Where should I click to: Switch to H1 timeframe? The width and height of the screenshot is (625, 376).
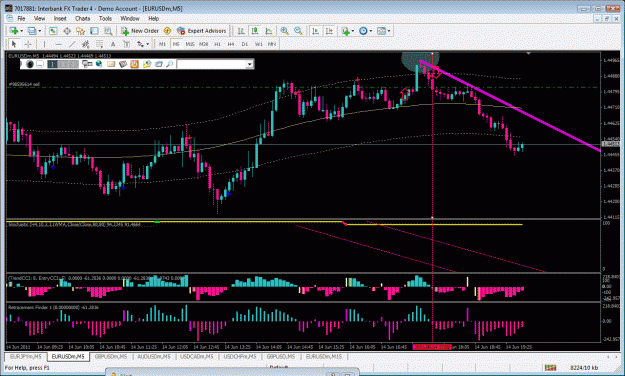217,44
